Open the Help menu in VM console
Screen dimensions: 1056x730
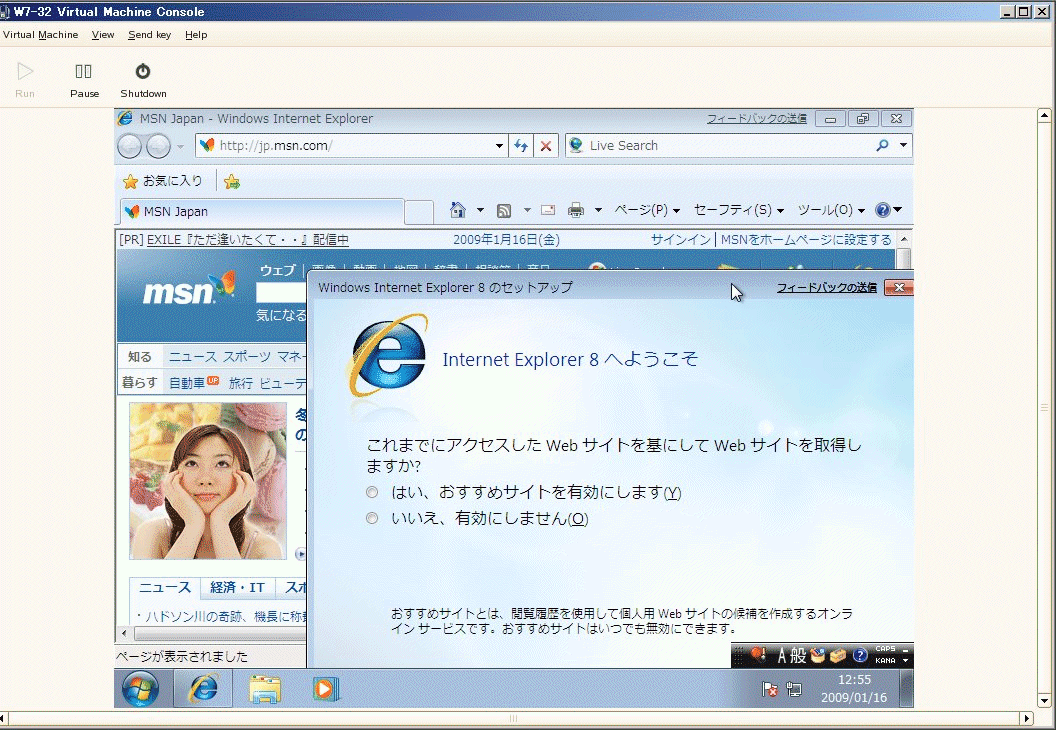pyautogui.click(x=196, y=35)
